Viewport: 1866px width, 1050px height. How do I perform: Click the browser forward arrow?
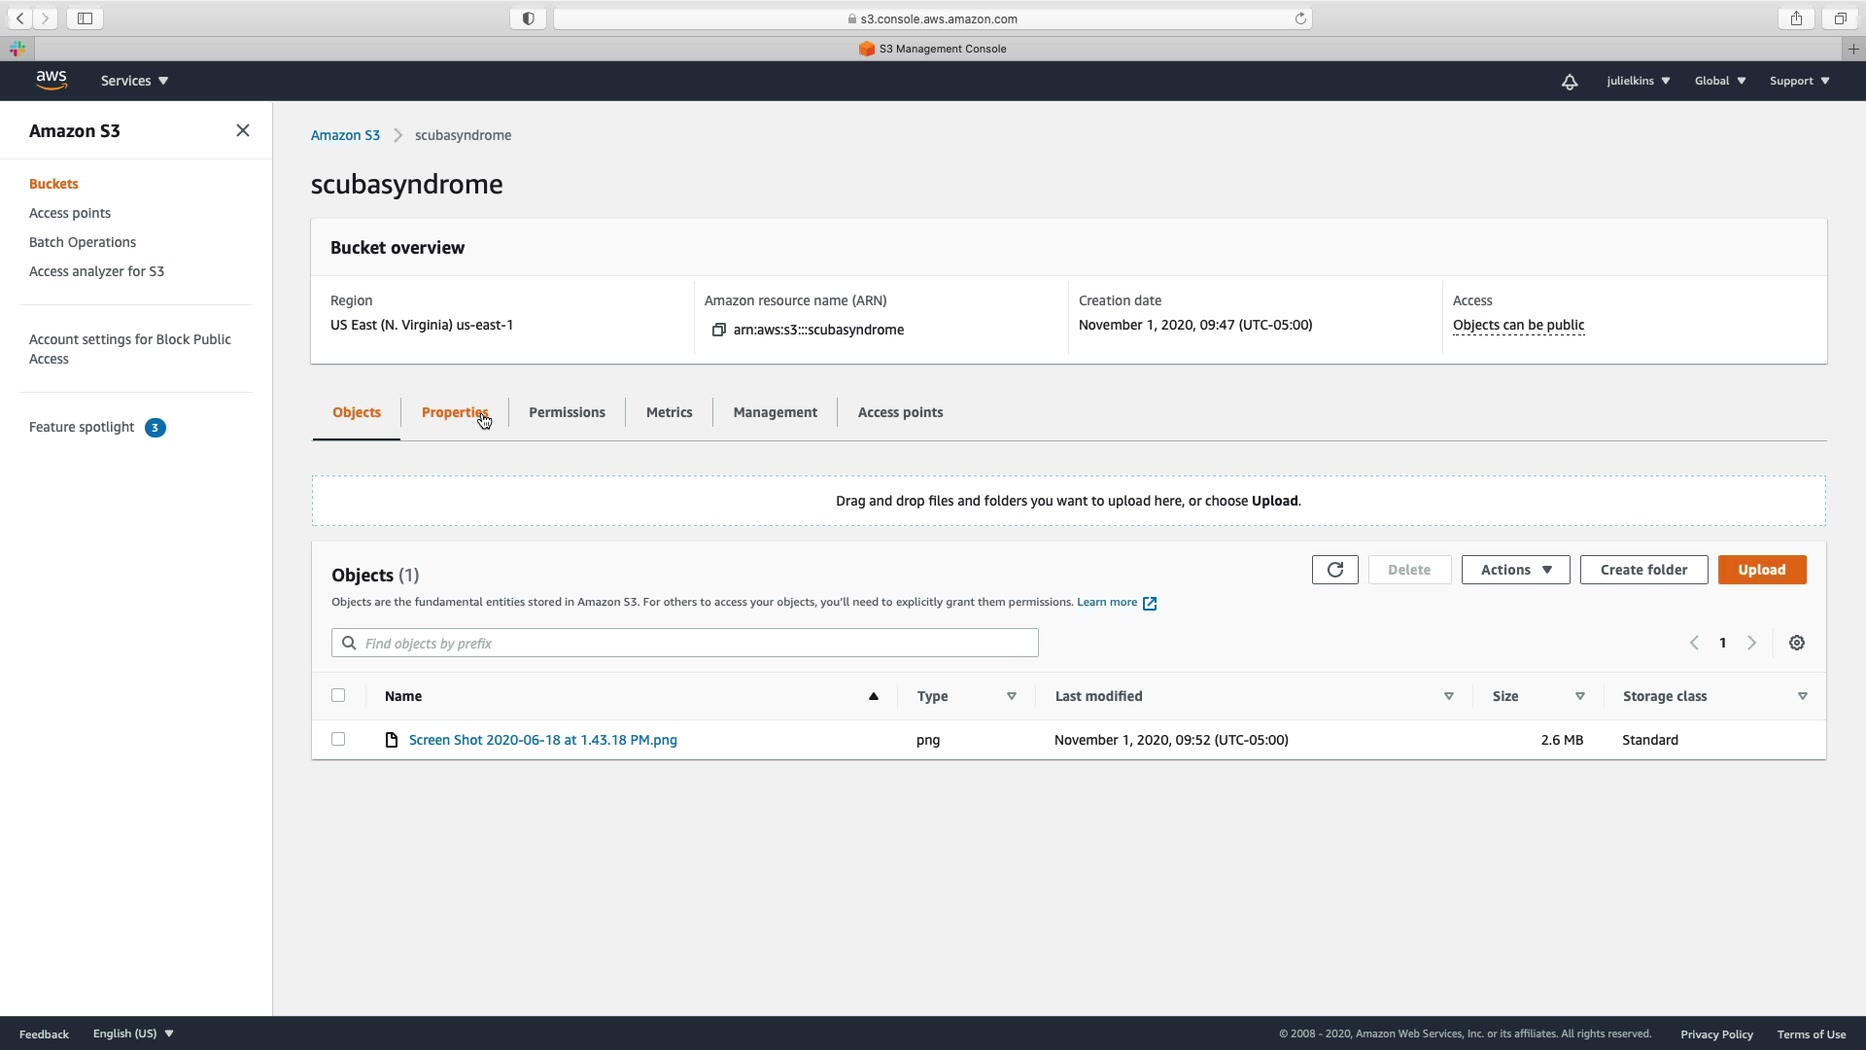point(45,18)
